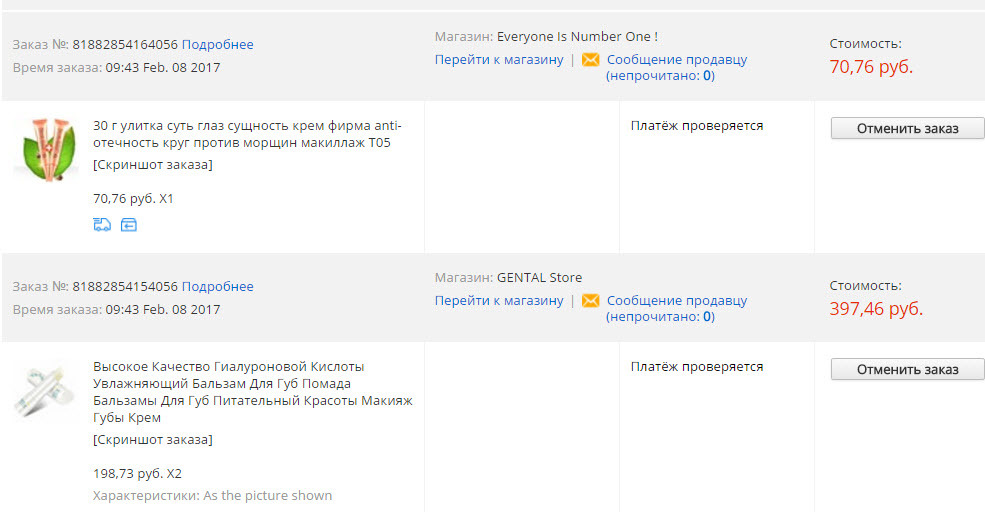
Task: Cancel the 70,76 руб. order
Action: click(x=907, y=128)
